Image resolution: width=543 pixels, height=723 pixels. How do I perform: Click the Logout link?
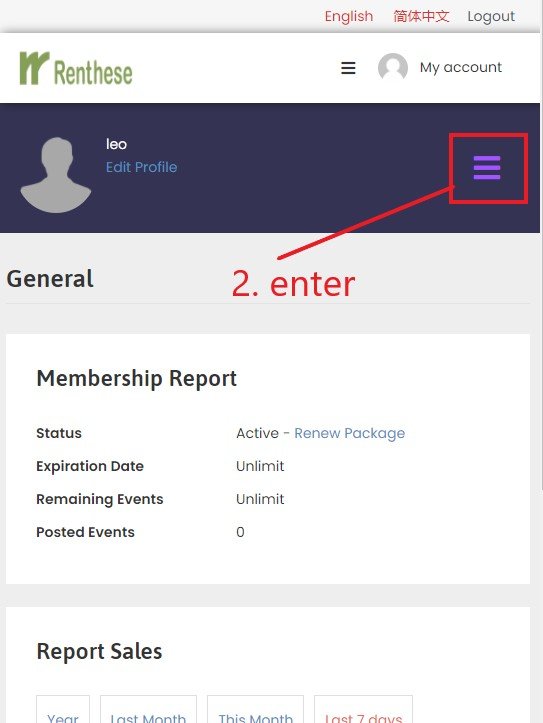point(491,16)
